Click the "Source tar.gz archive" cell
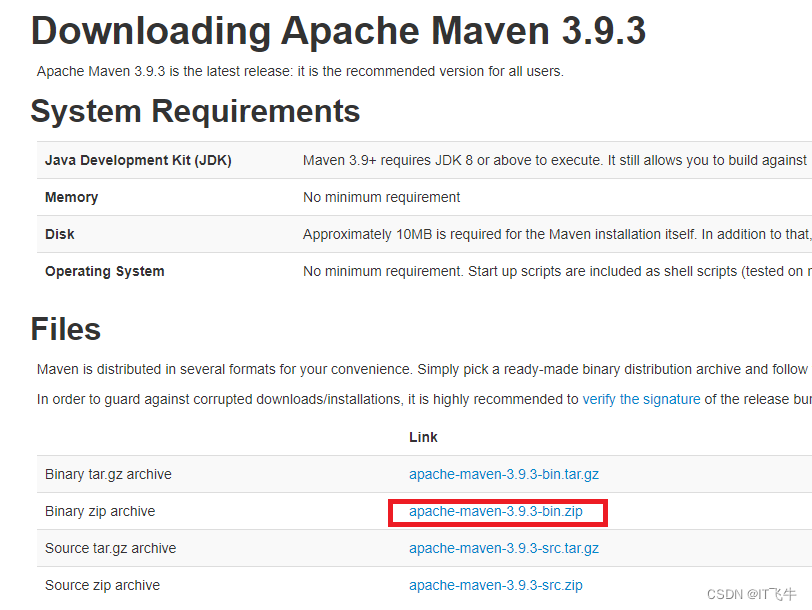The width and height of the screenshot is (812, 610). click(110, 548)
